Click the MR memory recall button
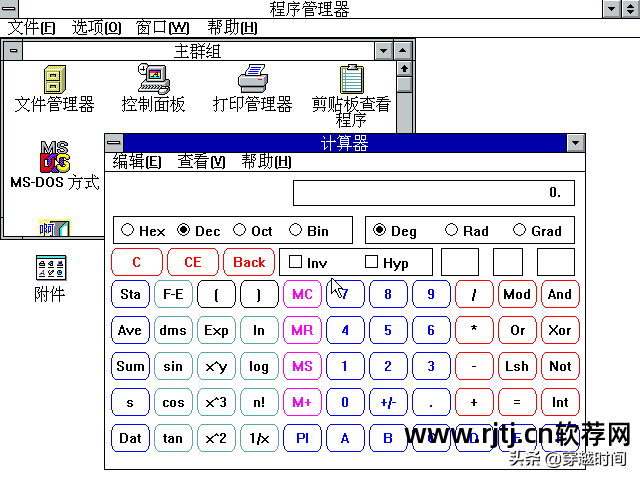Image resolution: width=640 pixels, height=480 pixels. click(302, 330)
